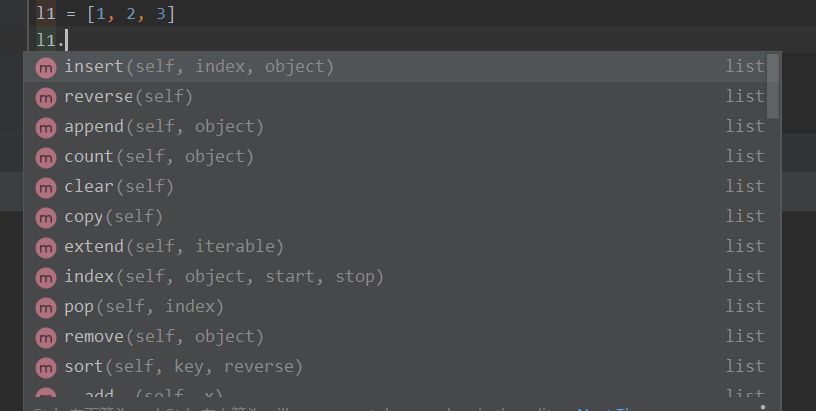Viewport: 816px width, 411px height.
Task: Click the method icon beside insert
Action: [46, 68]
